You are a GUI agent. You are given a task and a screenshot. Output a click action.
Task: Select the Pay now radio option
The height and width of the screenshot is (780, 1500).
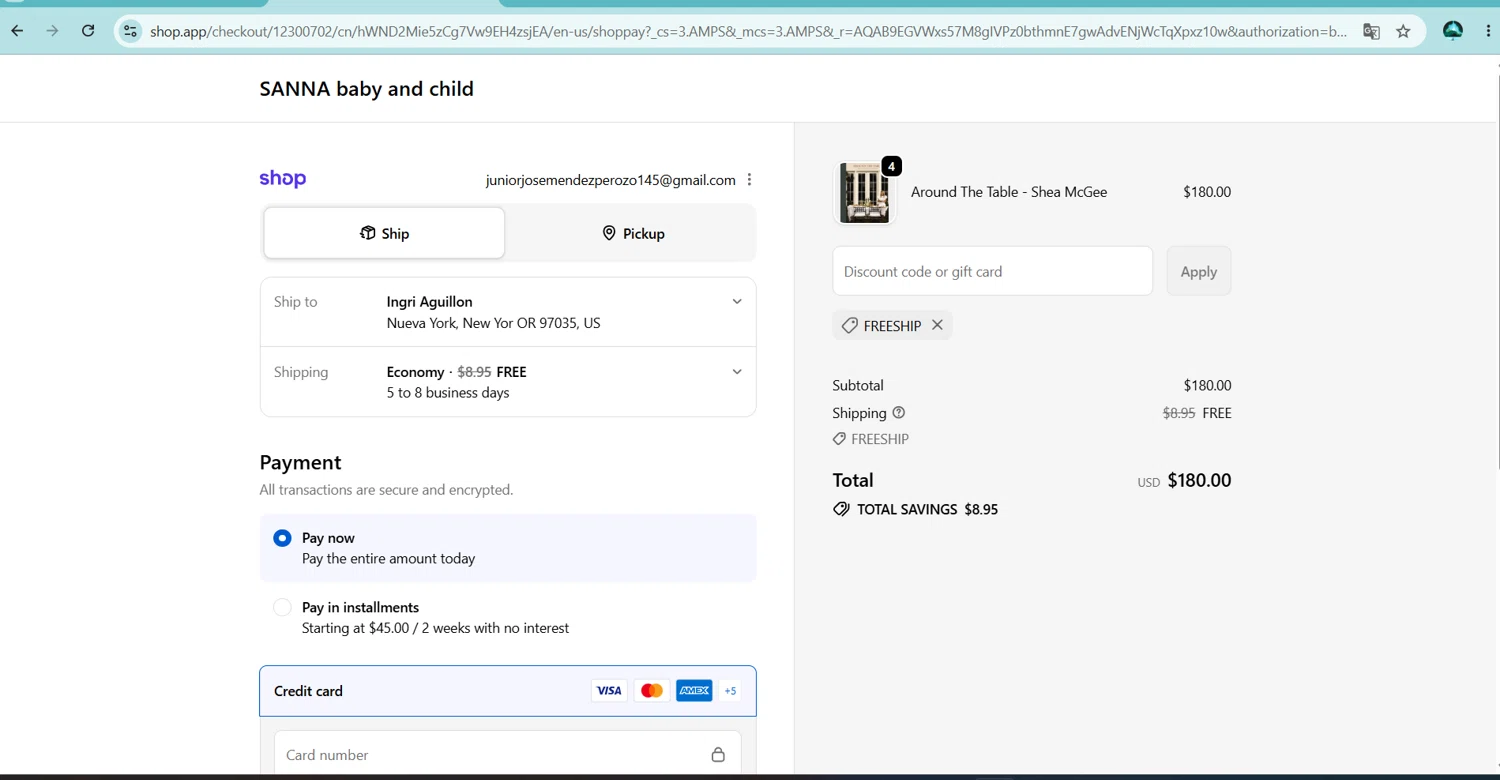coord(282,538)
